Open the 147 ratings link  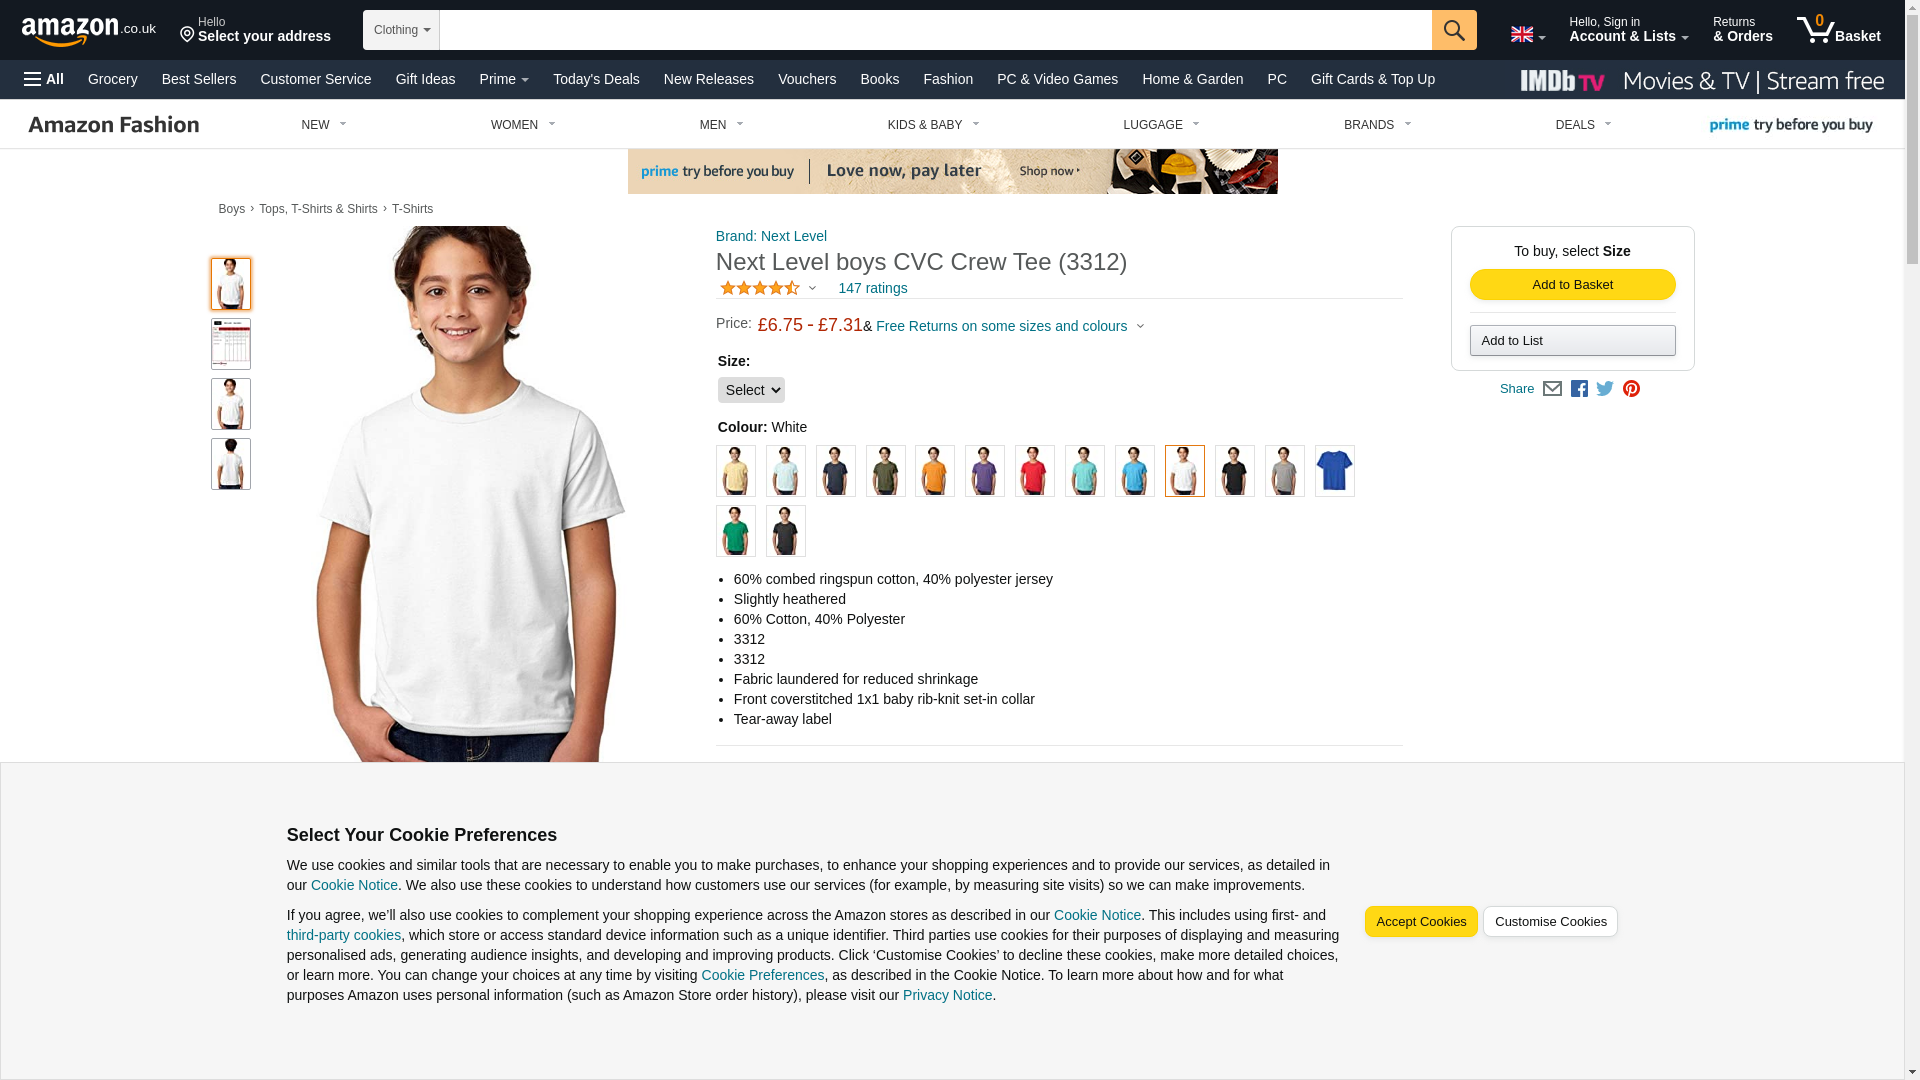(x=873, y=288)
